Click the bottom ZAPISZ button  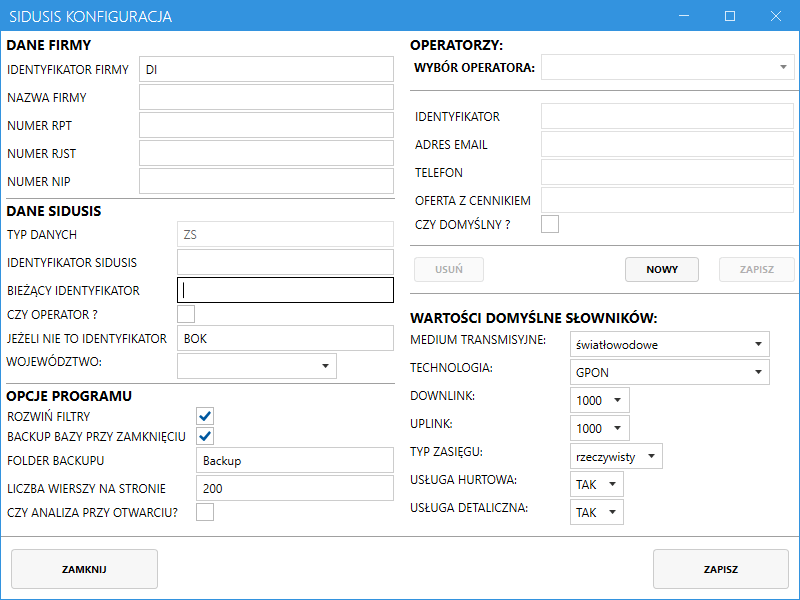[x=720, y=569]
